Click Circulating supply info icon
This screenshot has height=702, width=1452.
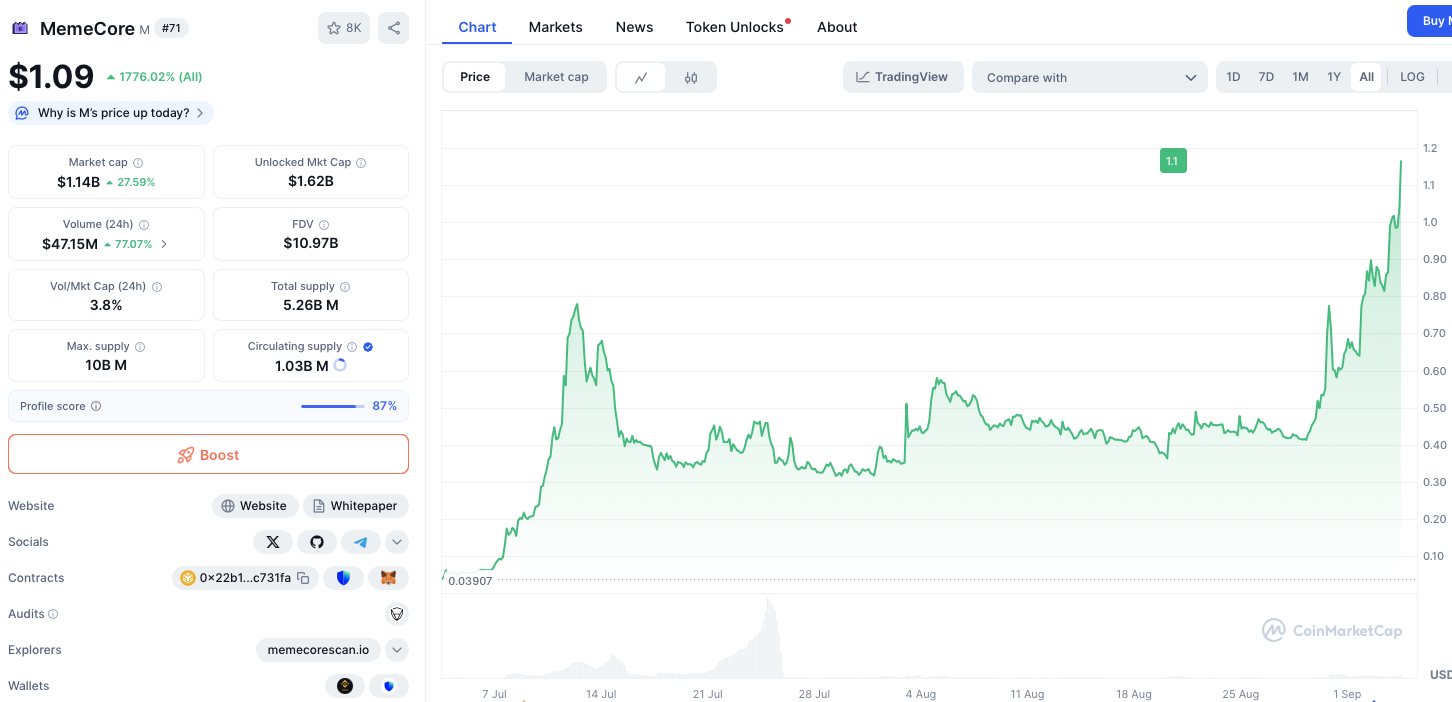coord(352,347)
